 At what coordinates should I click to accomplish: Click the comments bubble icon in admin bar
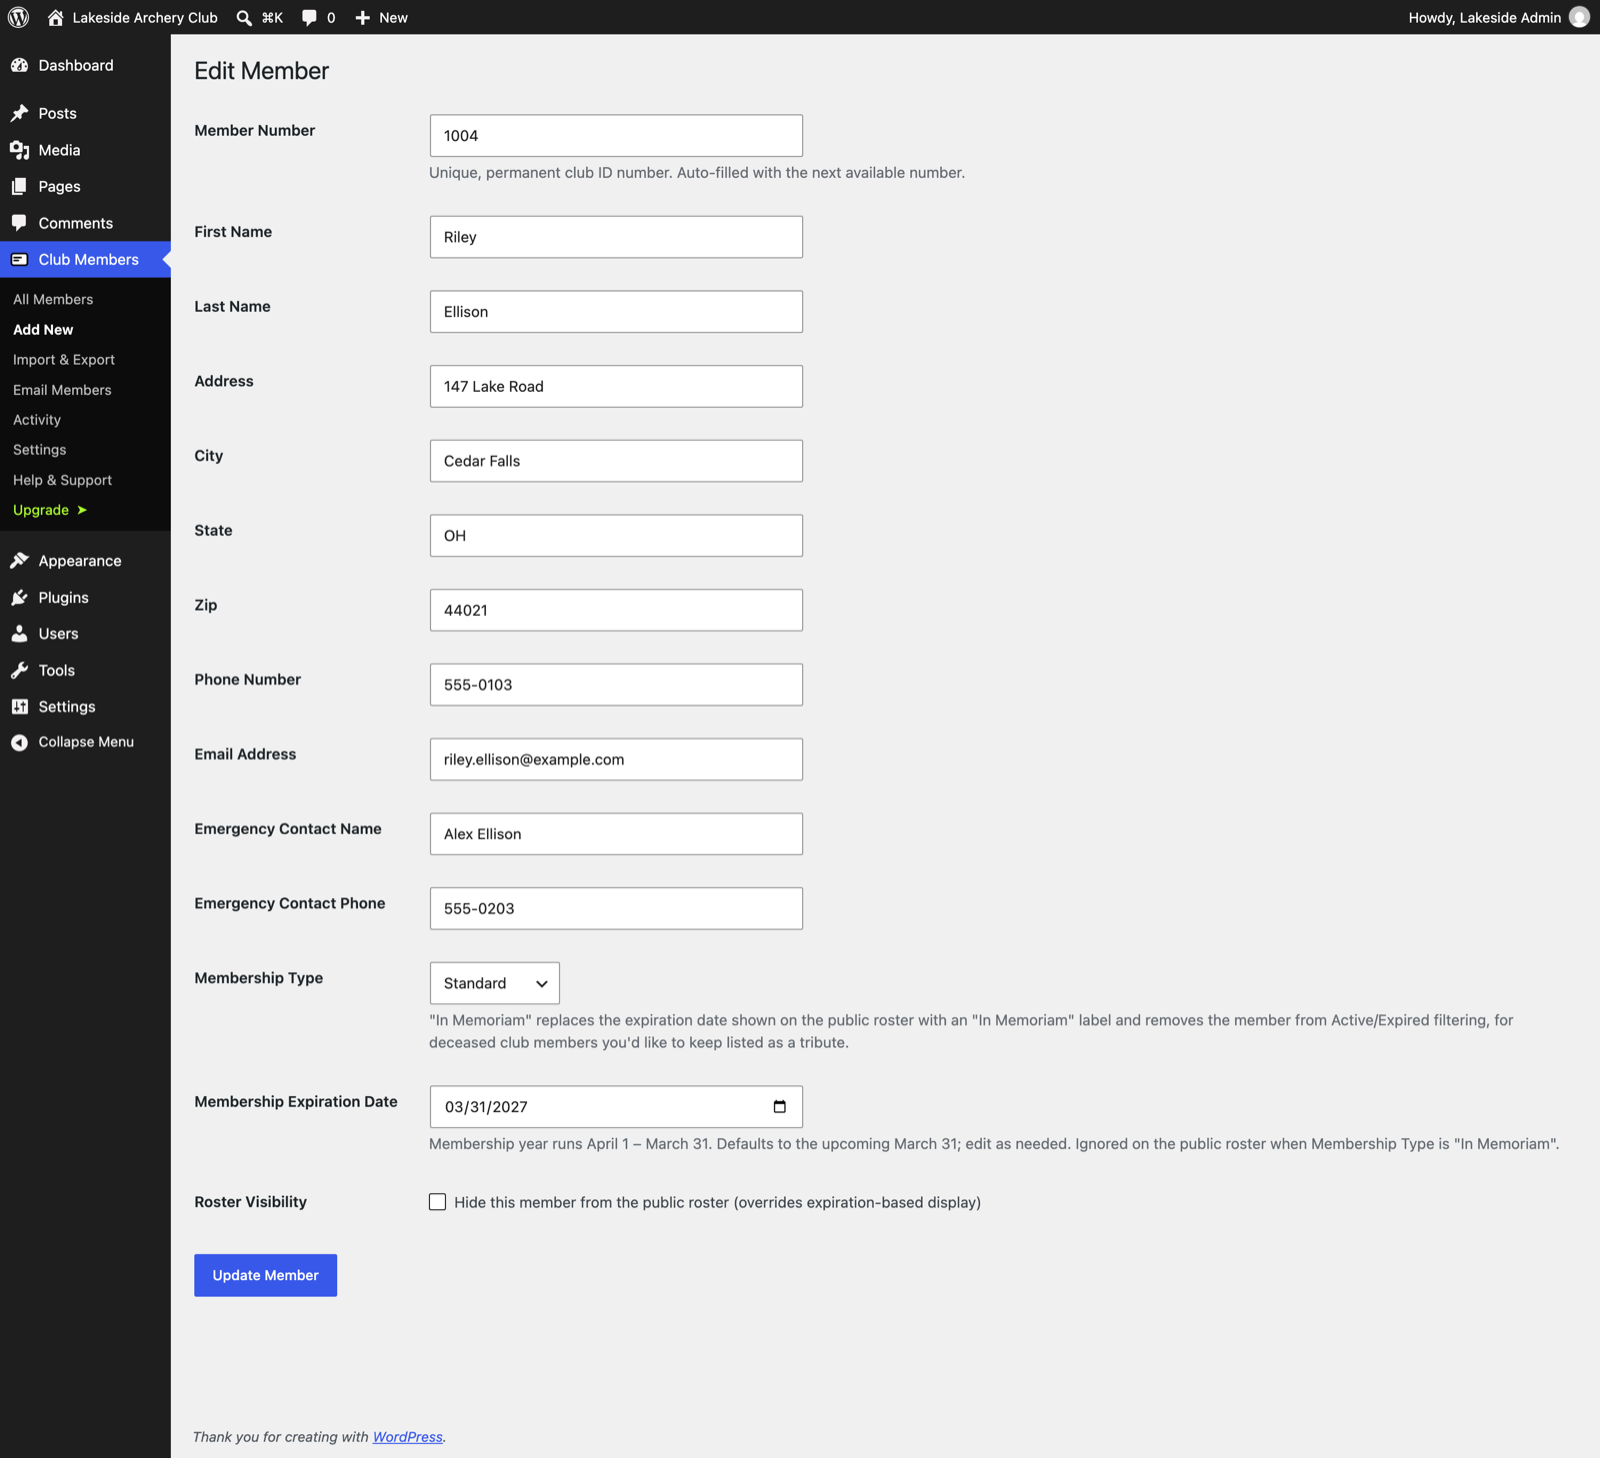click(309, 18)
